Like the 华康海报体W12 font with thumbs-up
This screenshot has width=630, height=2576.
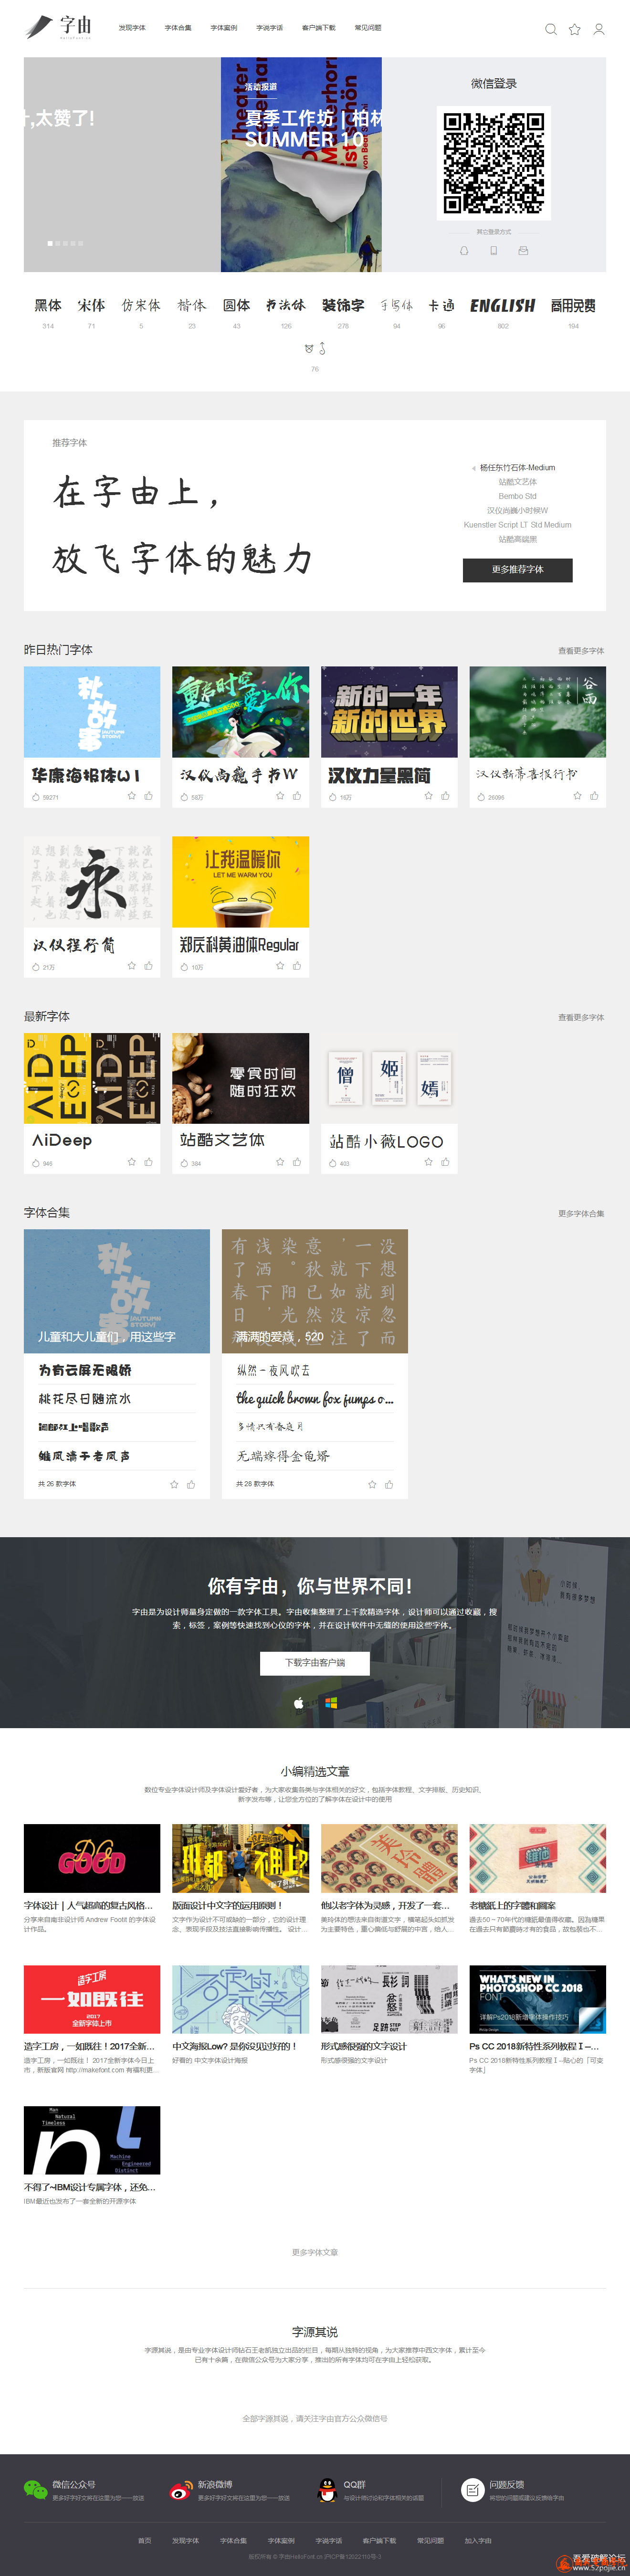(148, 796)
